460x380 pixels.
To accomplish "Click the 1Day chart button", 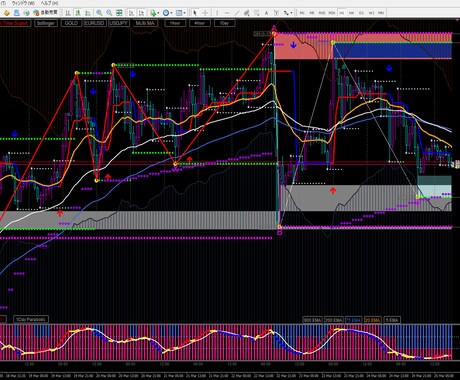I will (224, 23).
